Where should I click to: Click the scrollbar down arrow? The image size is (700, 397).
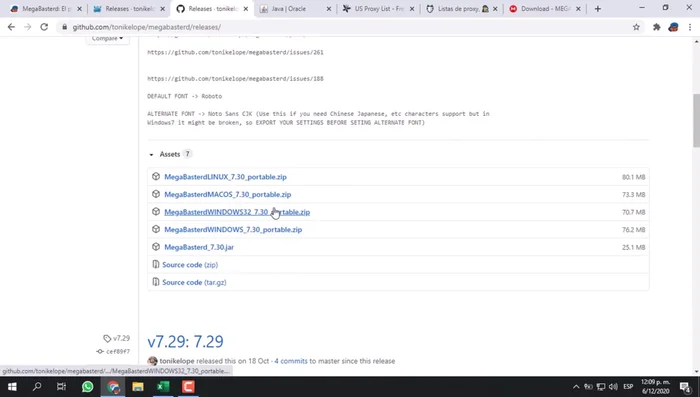[x=696, y=372]
